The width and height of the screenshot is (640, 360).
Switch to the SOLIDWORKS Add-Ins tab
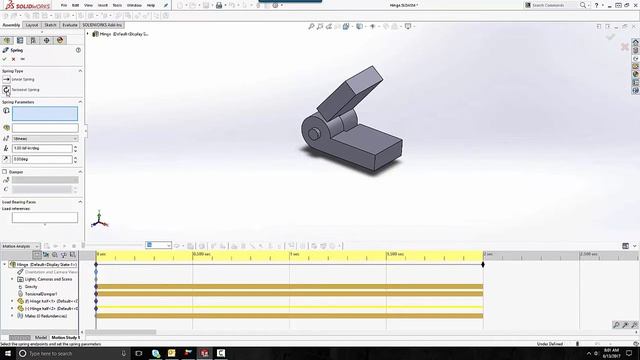102,25
